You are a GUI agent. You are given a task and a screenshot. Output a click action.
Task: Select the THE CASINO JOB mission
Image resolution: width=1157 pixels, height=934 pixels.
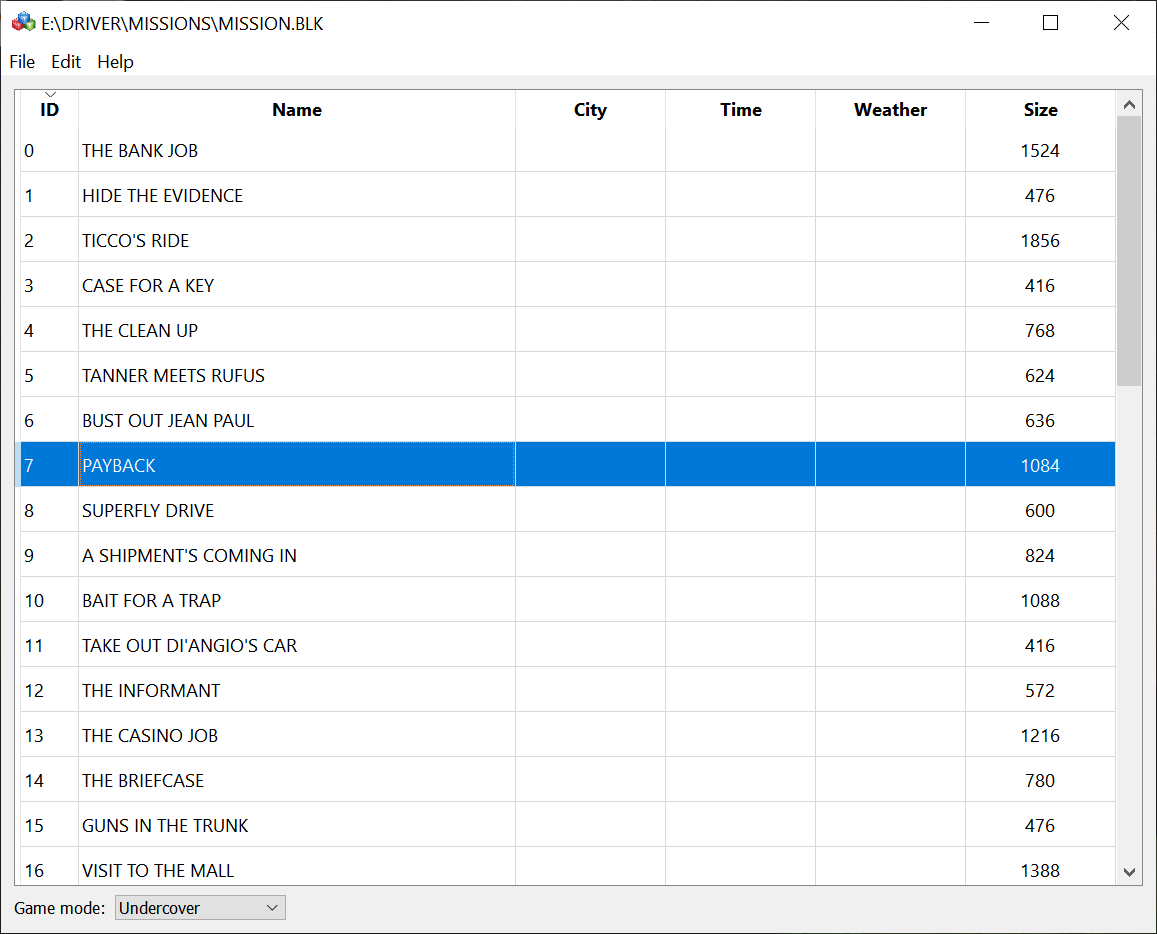pyautogui.click(x=296, y=735)
